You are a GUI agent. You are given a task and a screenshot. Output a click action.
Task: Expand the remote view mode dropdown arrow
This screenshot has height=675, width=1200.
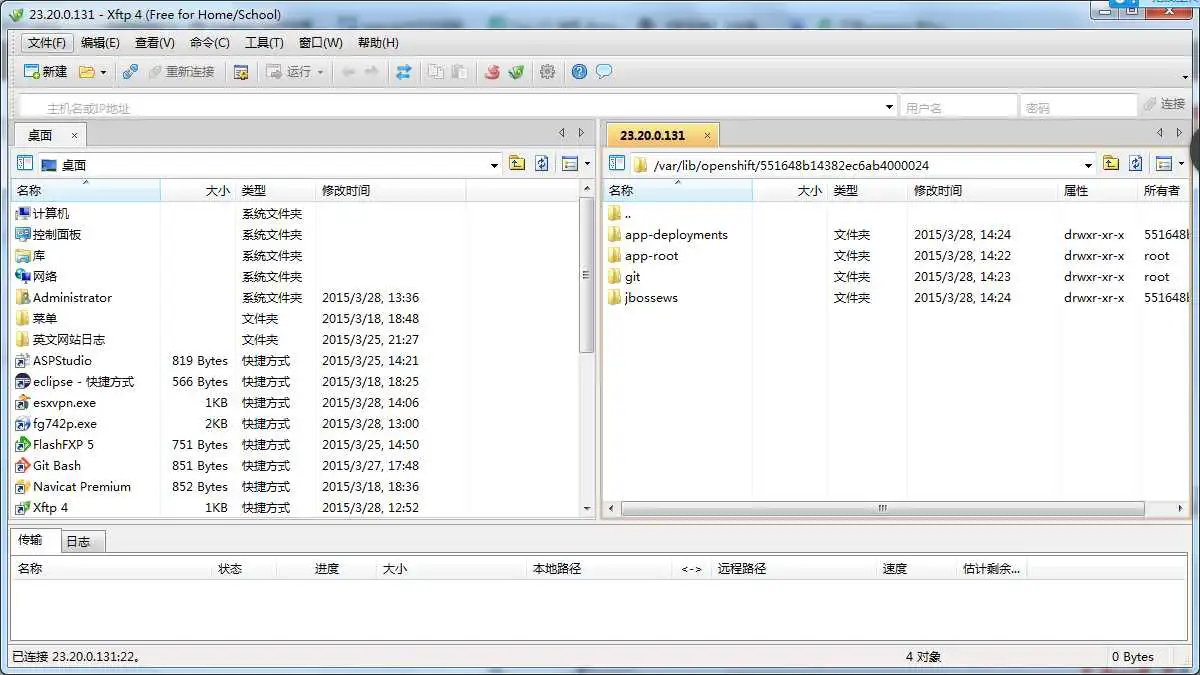point(1181,164)
